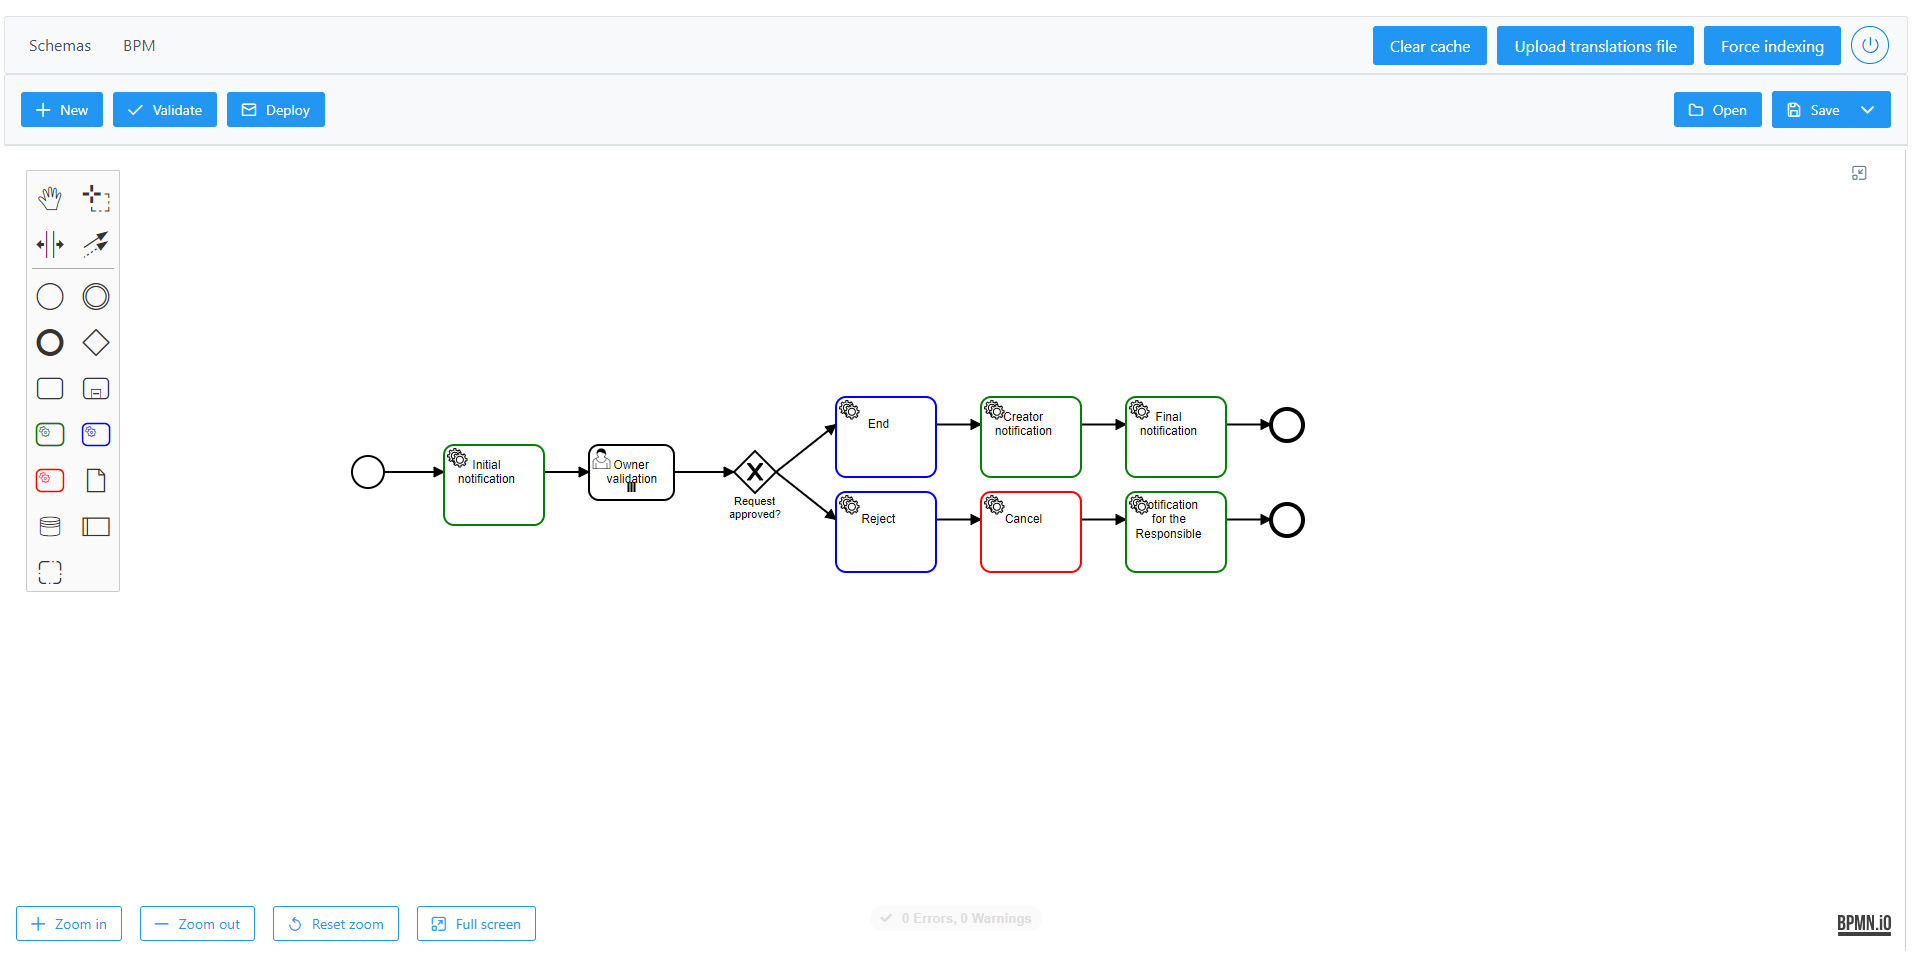
Task: Activate the global connect arrow tool
Action: click(96, 244)
